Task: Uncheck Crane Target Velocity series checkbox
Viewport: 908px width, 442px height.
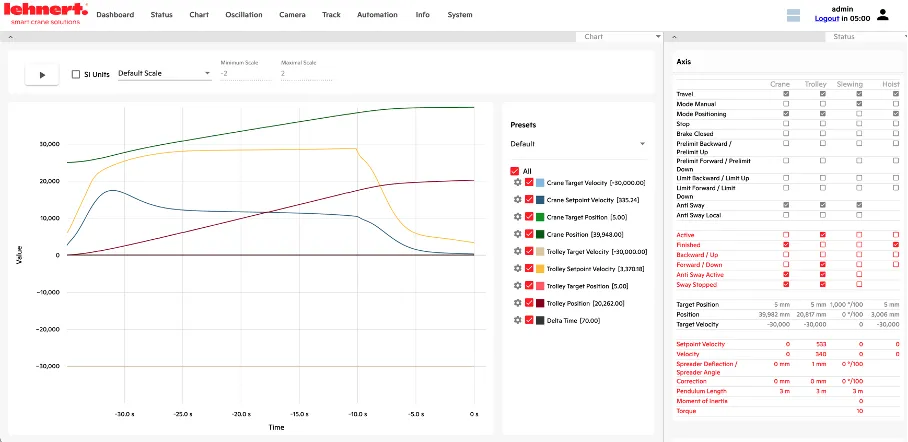Action: click(529, 182)
